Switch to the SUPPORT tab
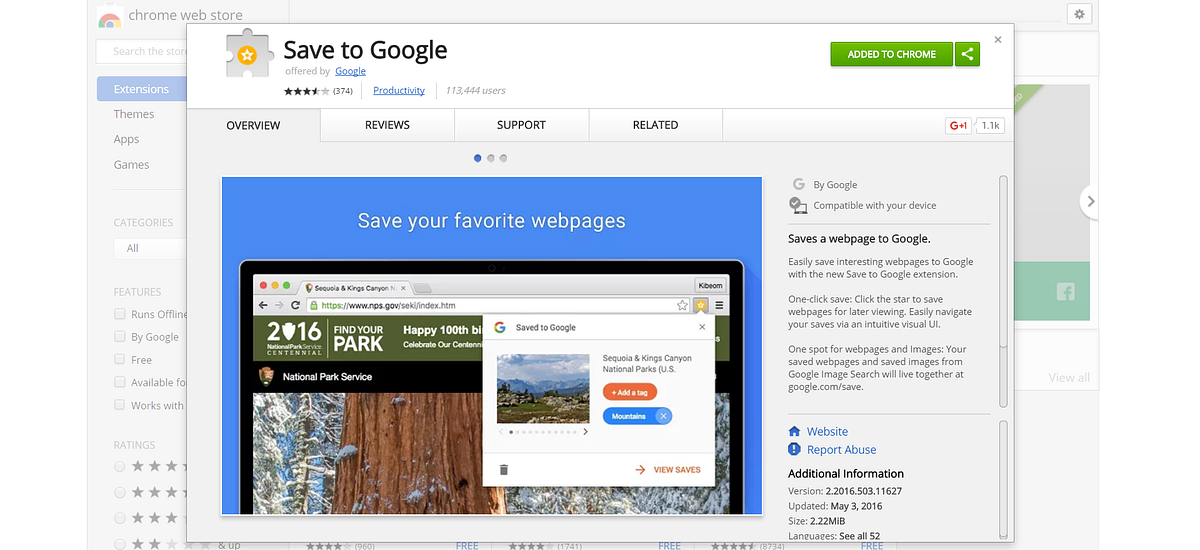This screenshot has width=1200, height=550. pos(521,125)
